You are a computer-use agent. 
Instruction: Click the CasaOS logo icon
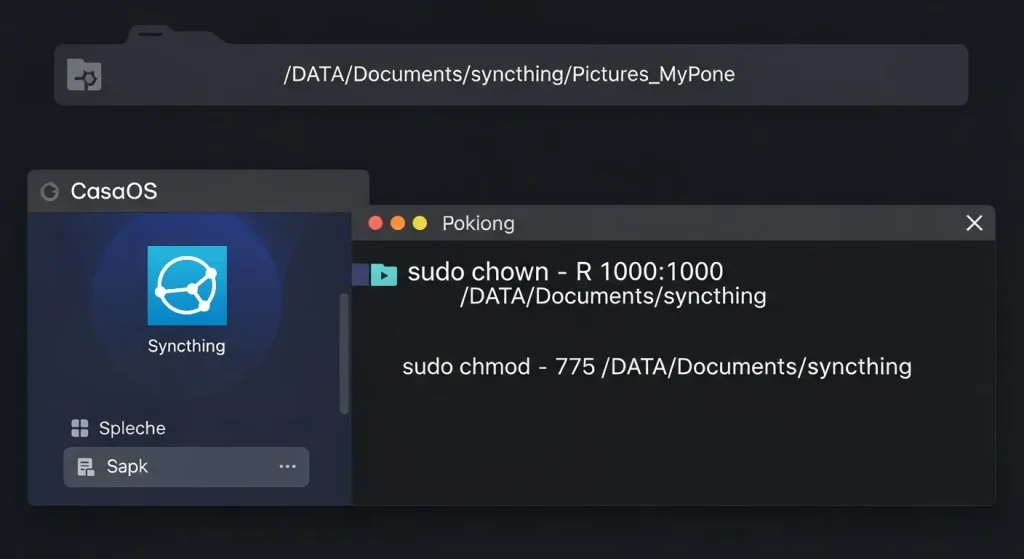click(49, 192)
